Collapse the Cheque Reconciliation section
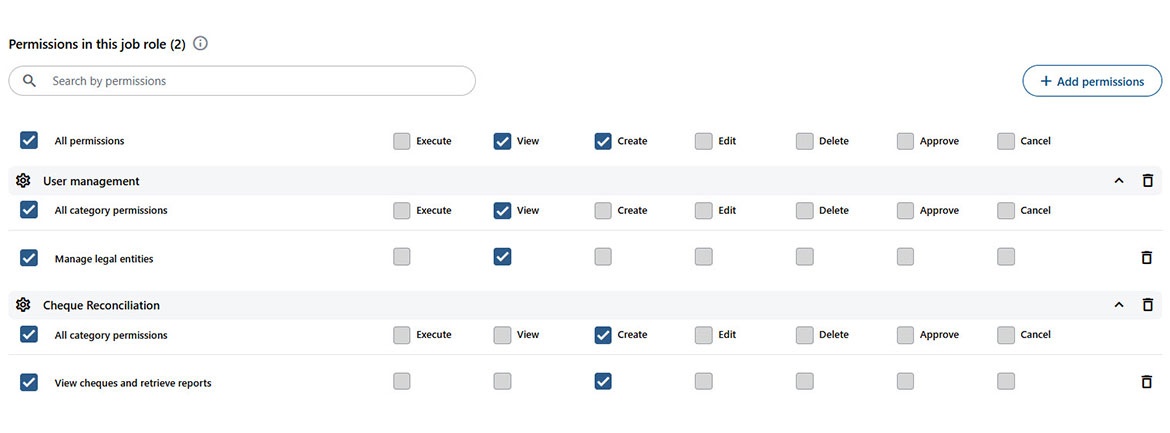1170x433 pixels. 1119,305
